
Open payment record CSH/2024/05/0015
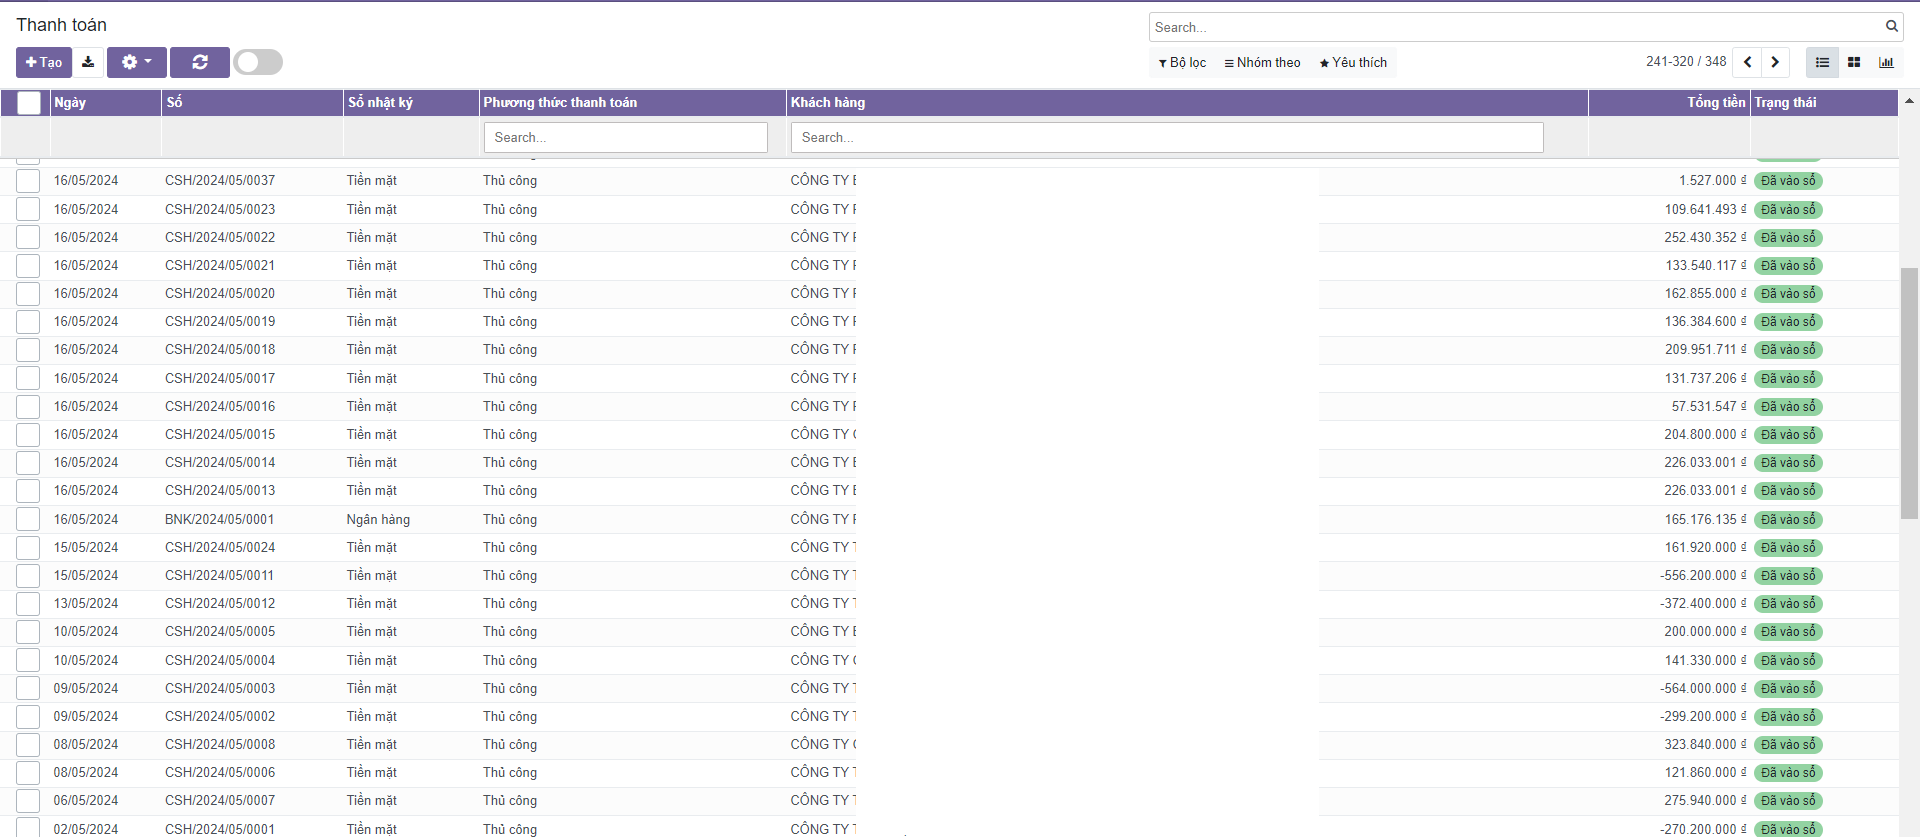coord(220,435)
